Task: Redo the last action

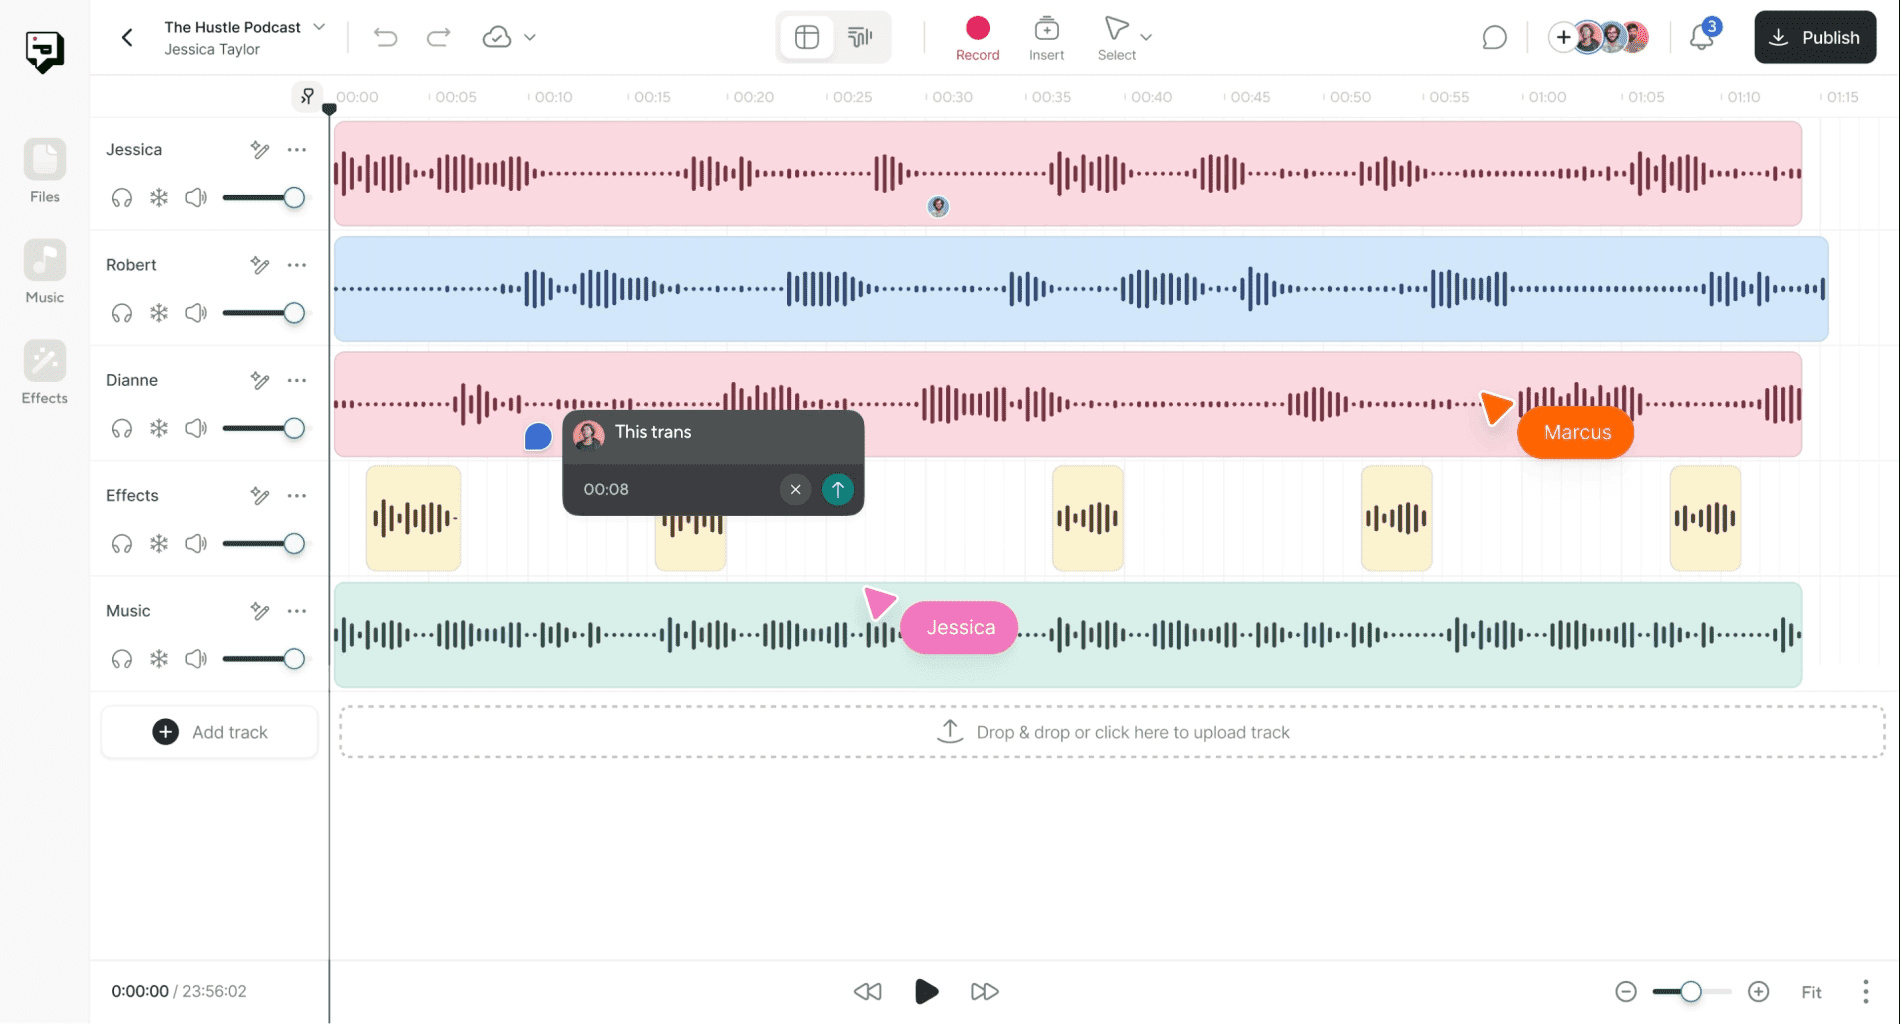Action: [x=439, y=38]
